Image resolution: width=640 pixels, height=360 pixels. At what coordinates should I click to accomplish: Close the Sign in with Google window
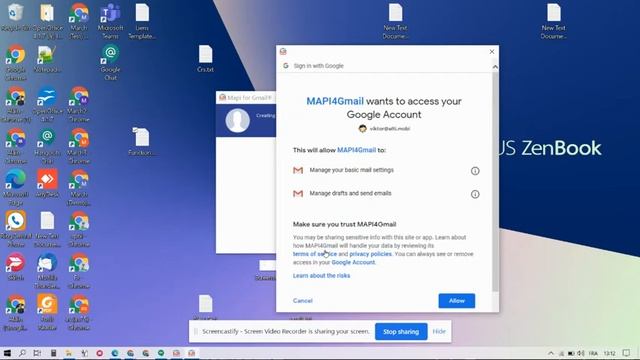point(492,51)
